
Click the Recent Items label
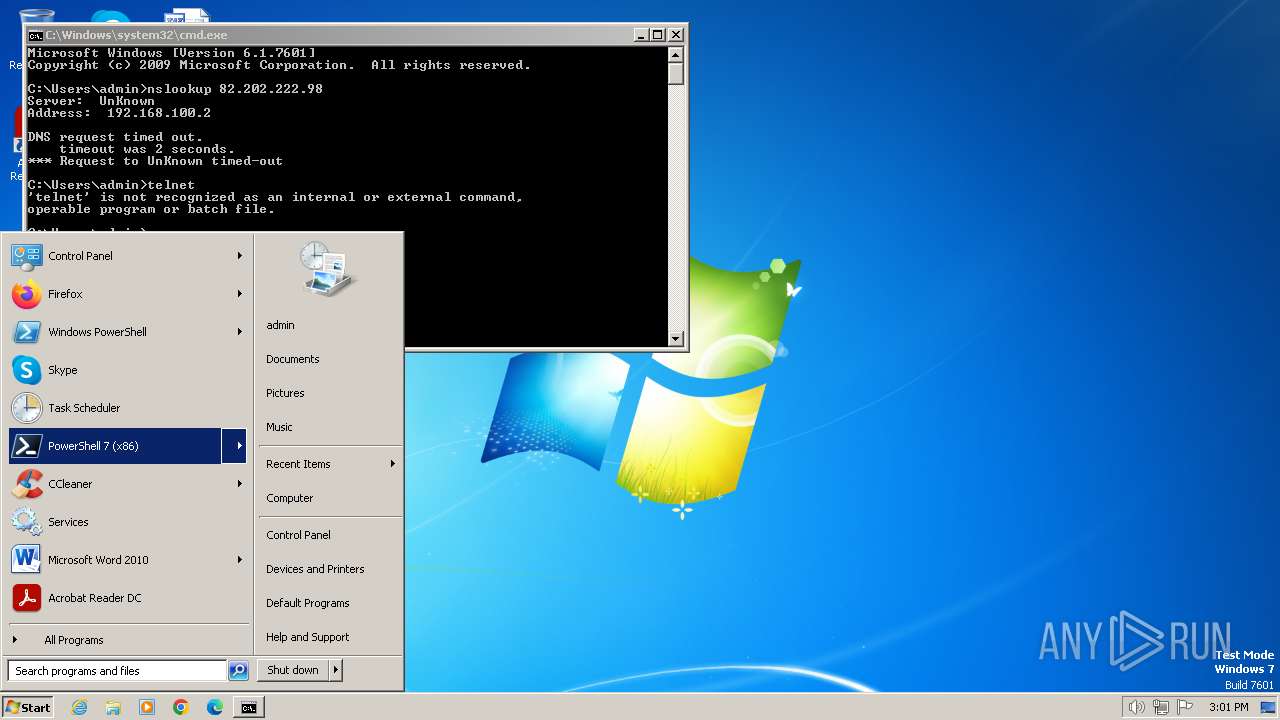(x=298, y=464)
